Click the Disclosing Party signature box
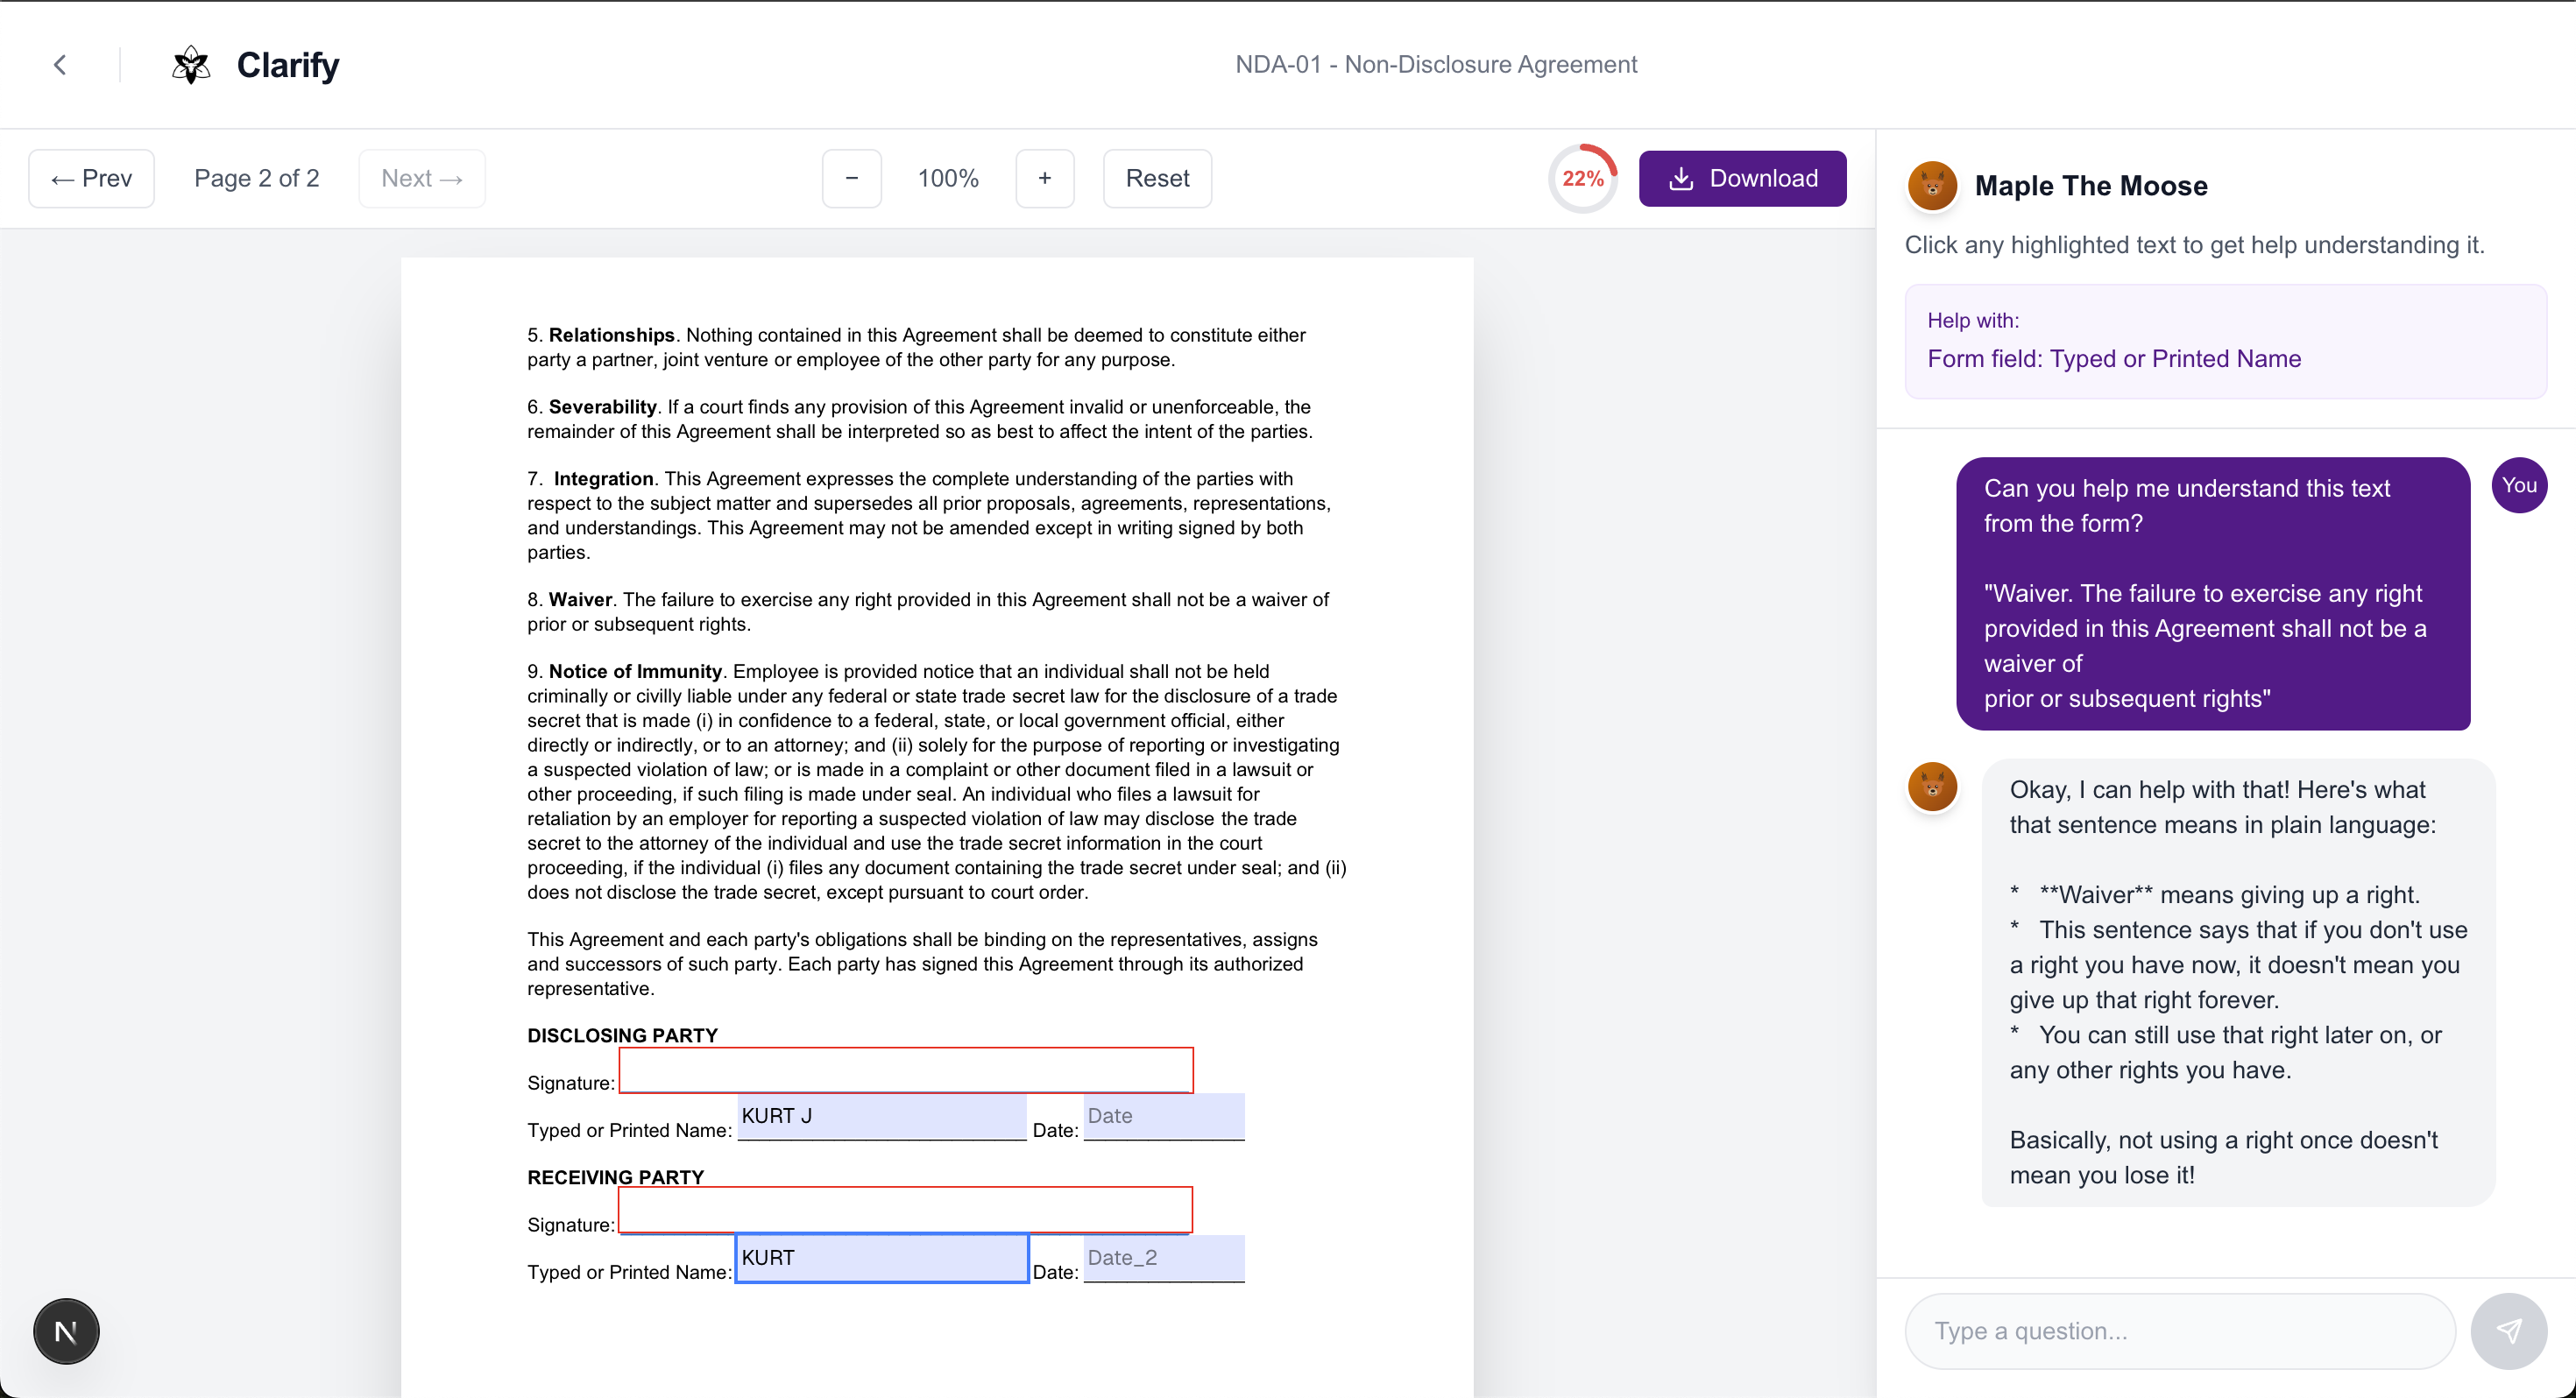The image size is (2576, 1398). pyautogui.click(x=905, y=1070)
